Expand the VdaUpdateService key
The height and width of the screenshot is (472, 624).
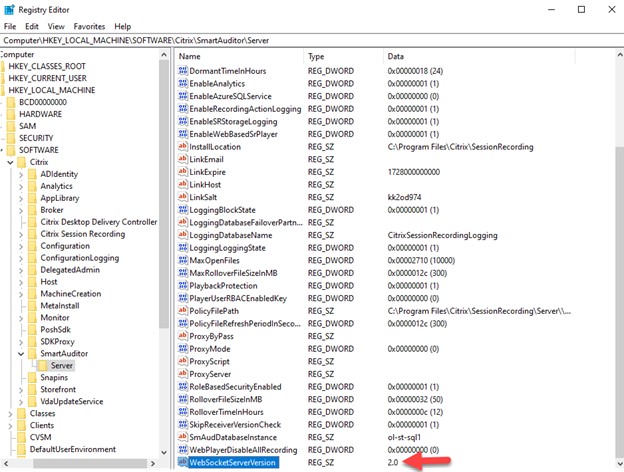[21, 402]
